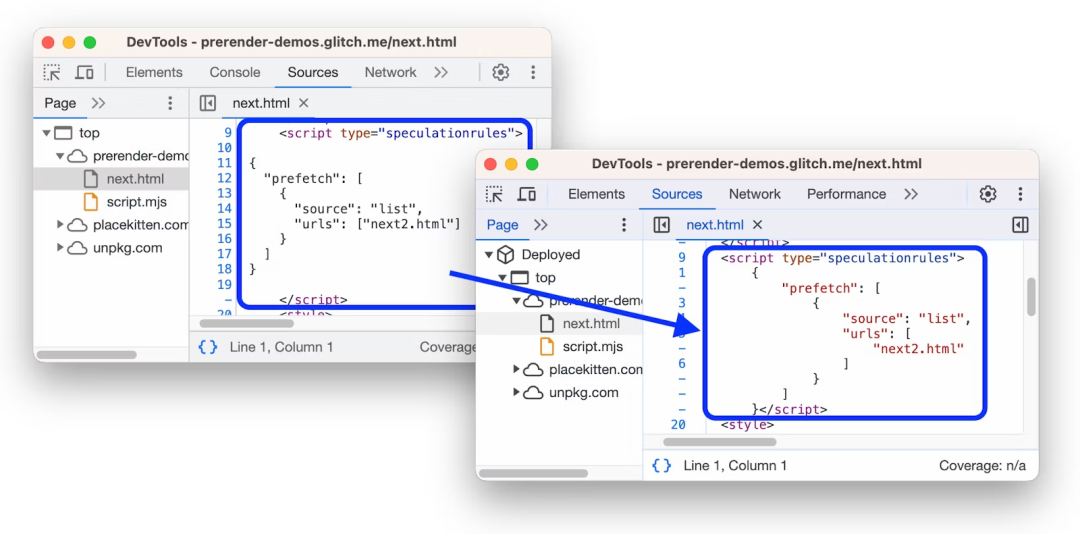Show debugger sidebar icon in front window

pos(1021,225)
